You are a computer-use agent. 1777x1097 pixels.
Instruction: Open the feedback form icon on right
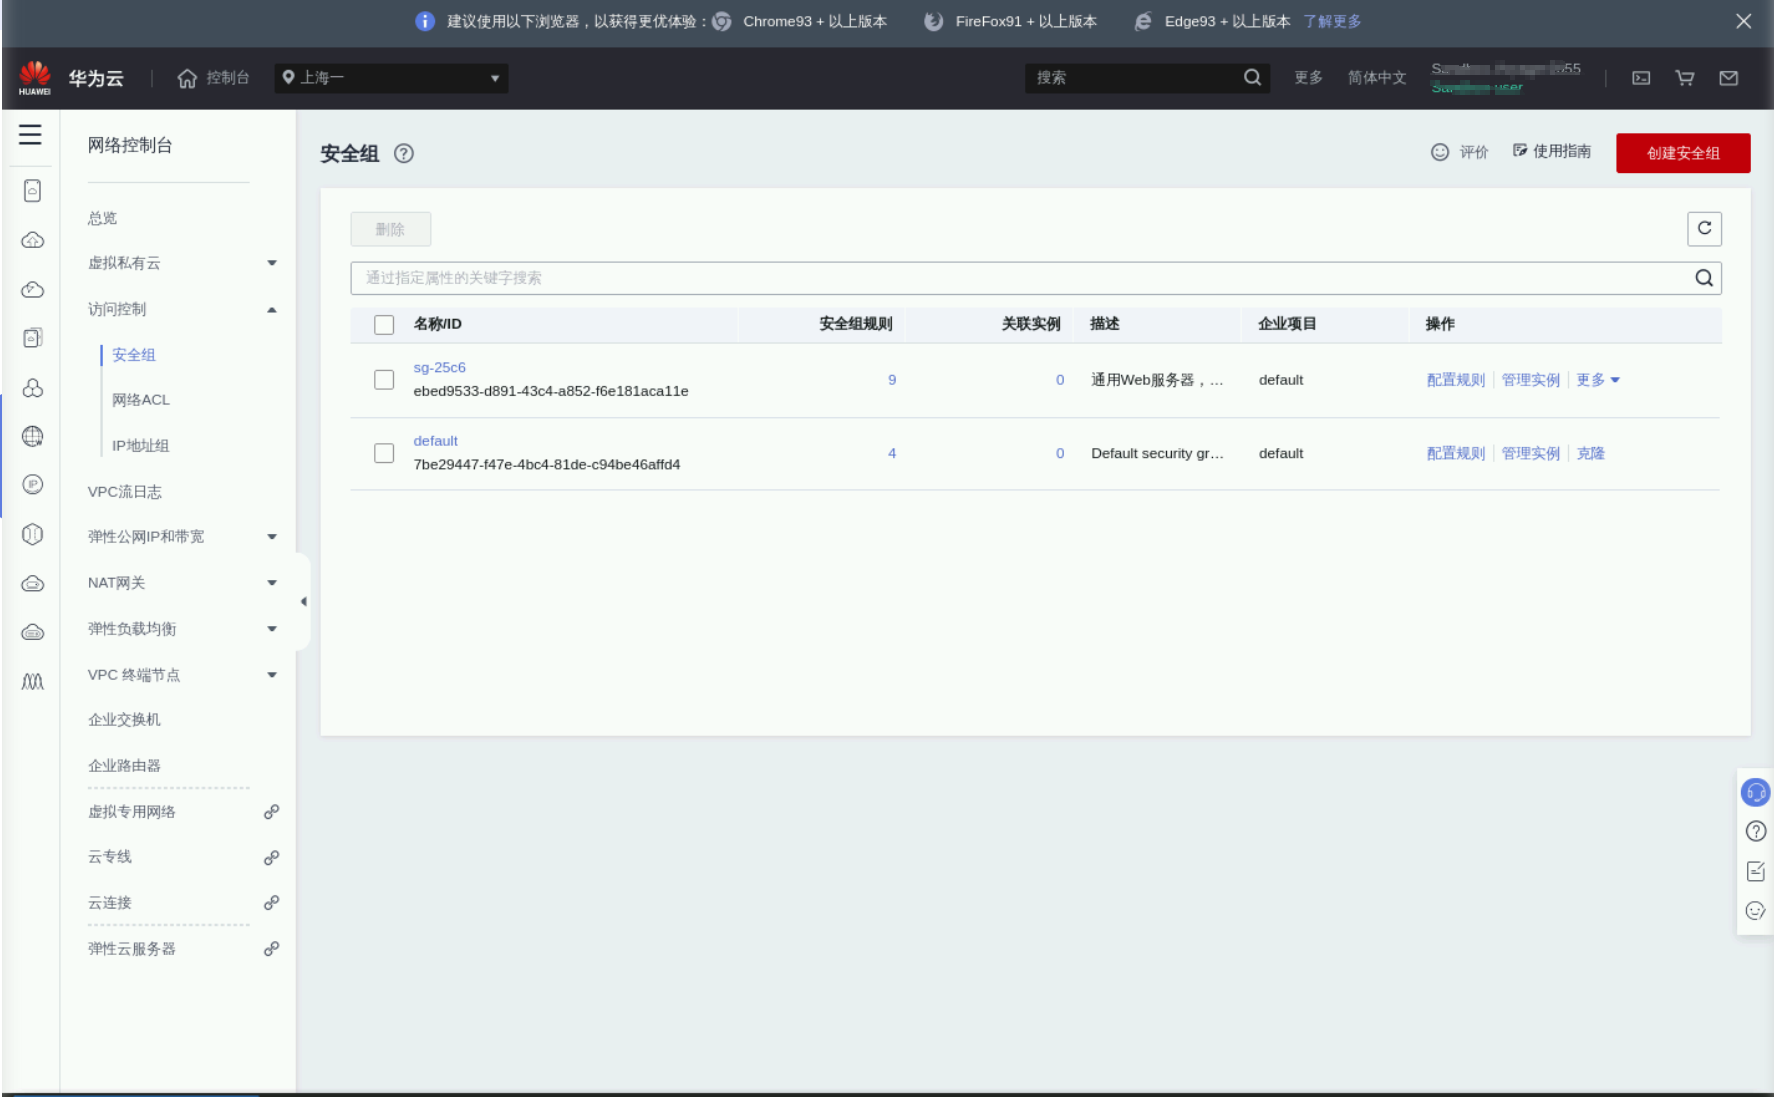pos(1756,871)
